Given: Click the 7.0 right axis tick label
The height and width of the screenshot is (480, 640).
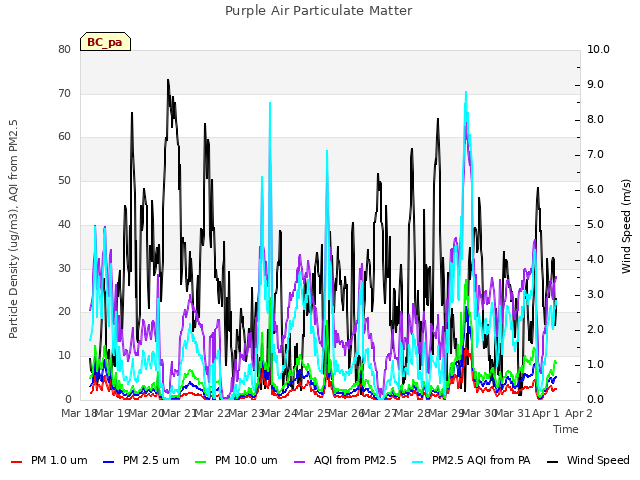Looking at the screenshot, I should 596,154.
